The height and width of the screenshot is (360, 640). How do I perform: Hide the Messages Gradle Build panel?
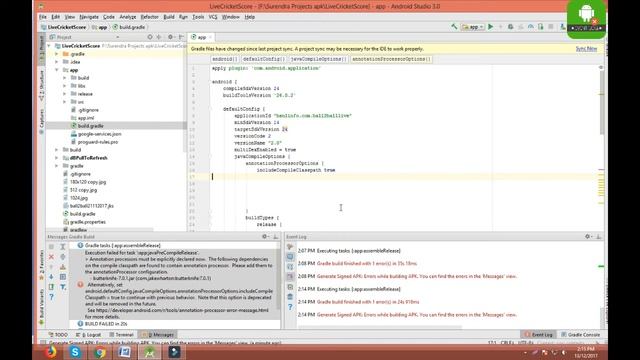[x=276, y=237]
